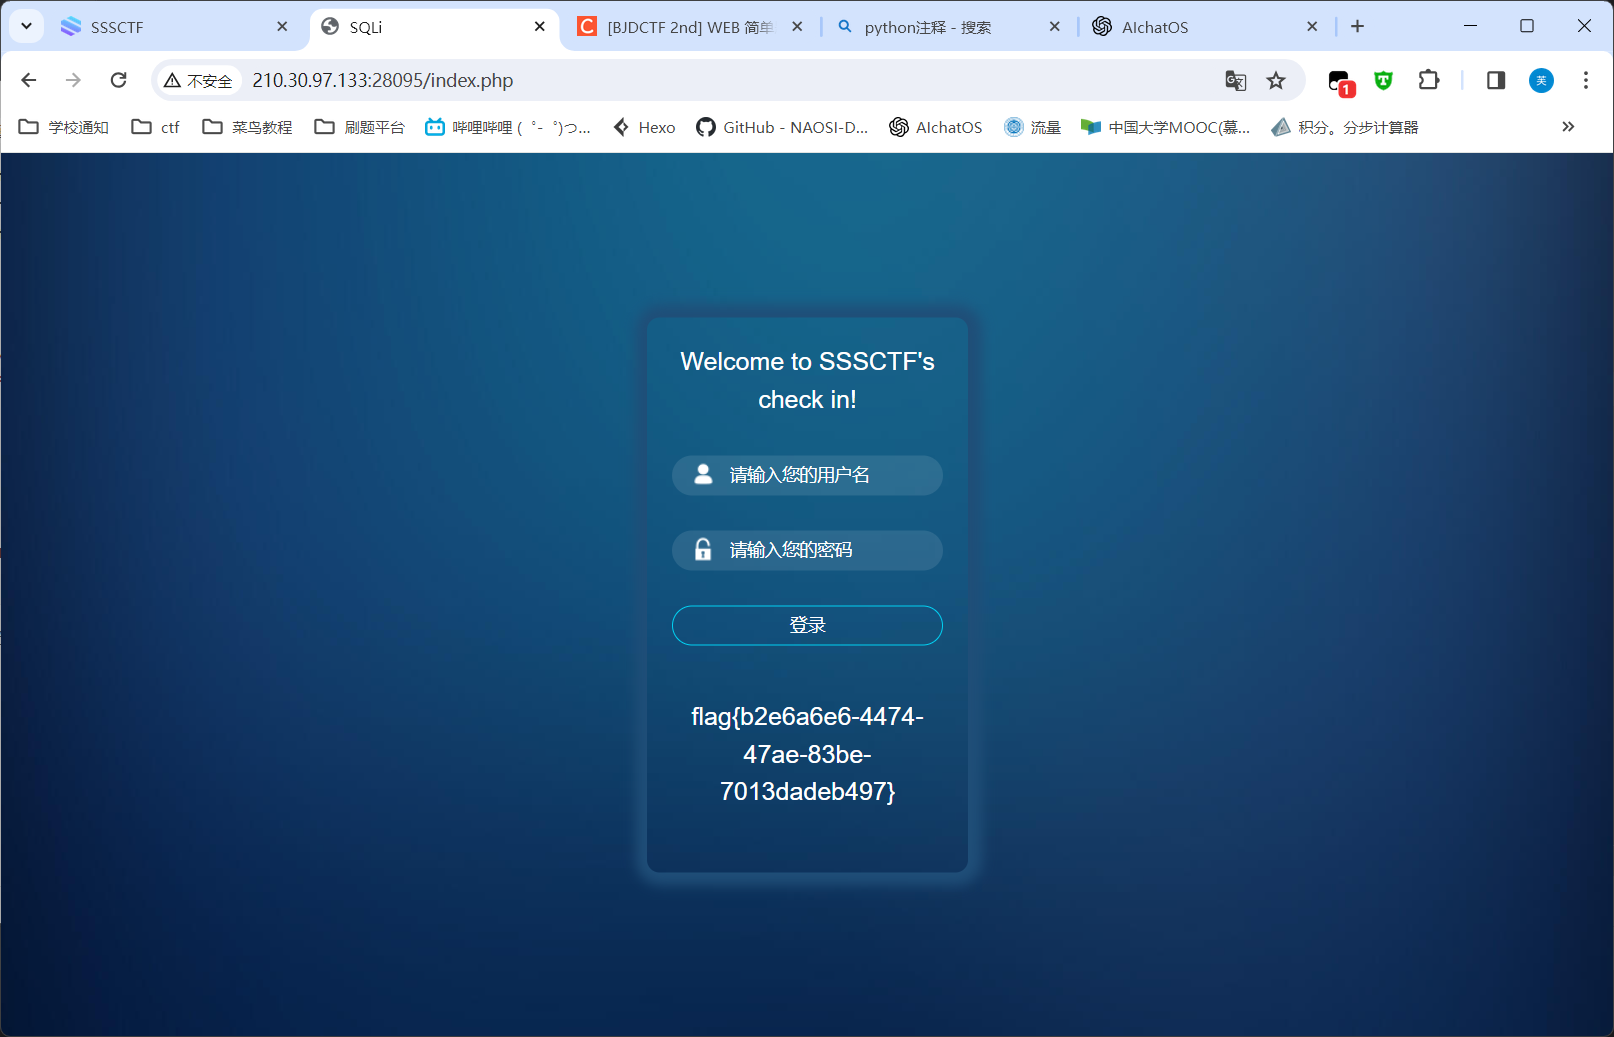Open the Extensions puzzle icon
This screenshot has width=1614, height=1037.
tap(1428, 80)
